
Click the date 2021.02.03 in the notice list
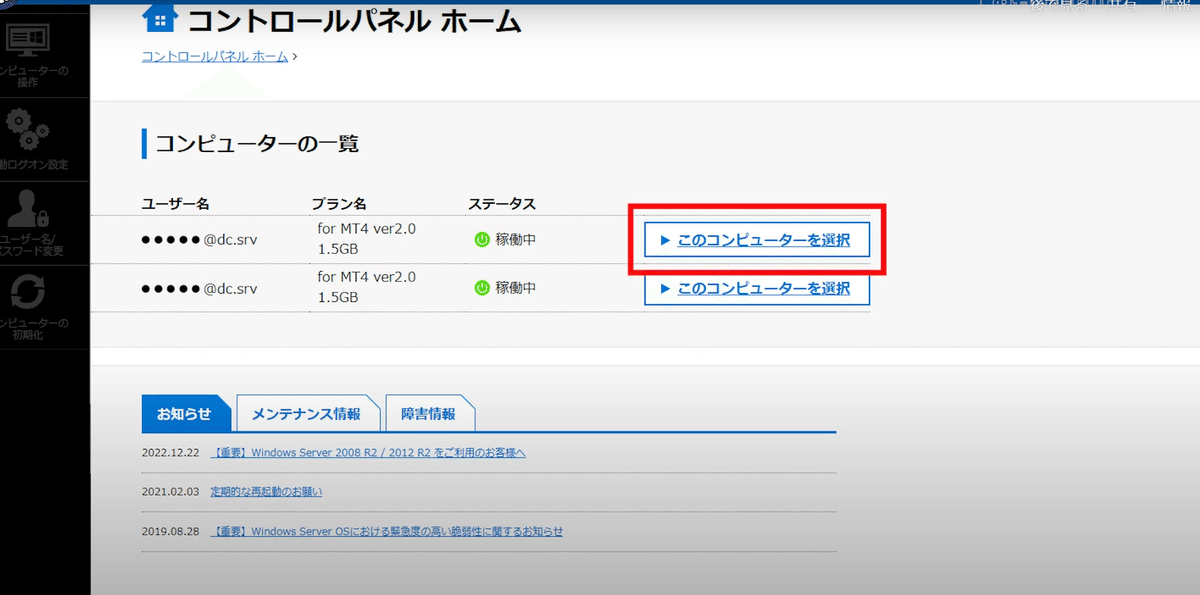coord(171,492)
